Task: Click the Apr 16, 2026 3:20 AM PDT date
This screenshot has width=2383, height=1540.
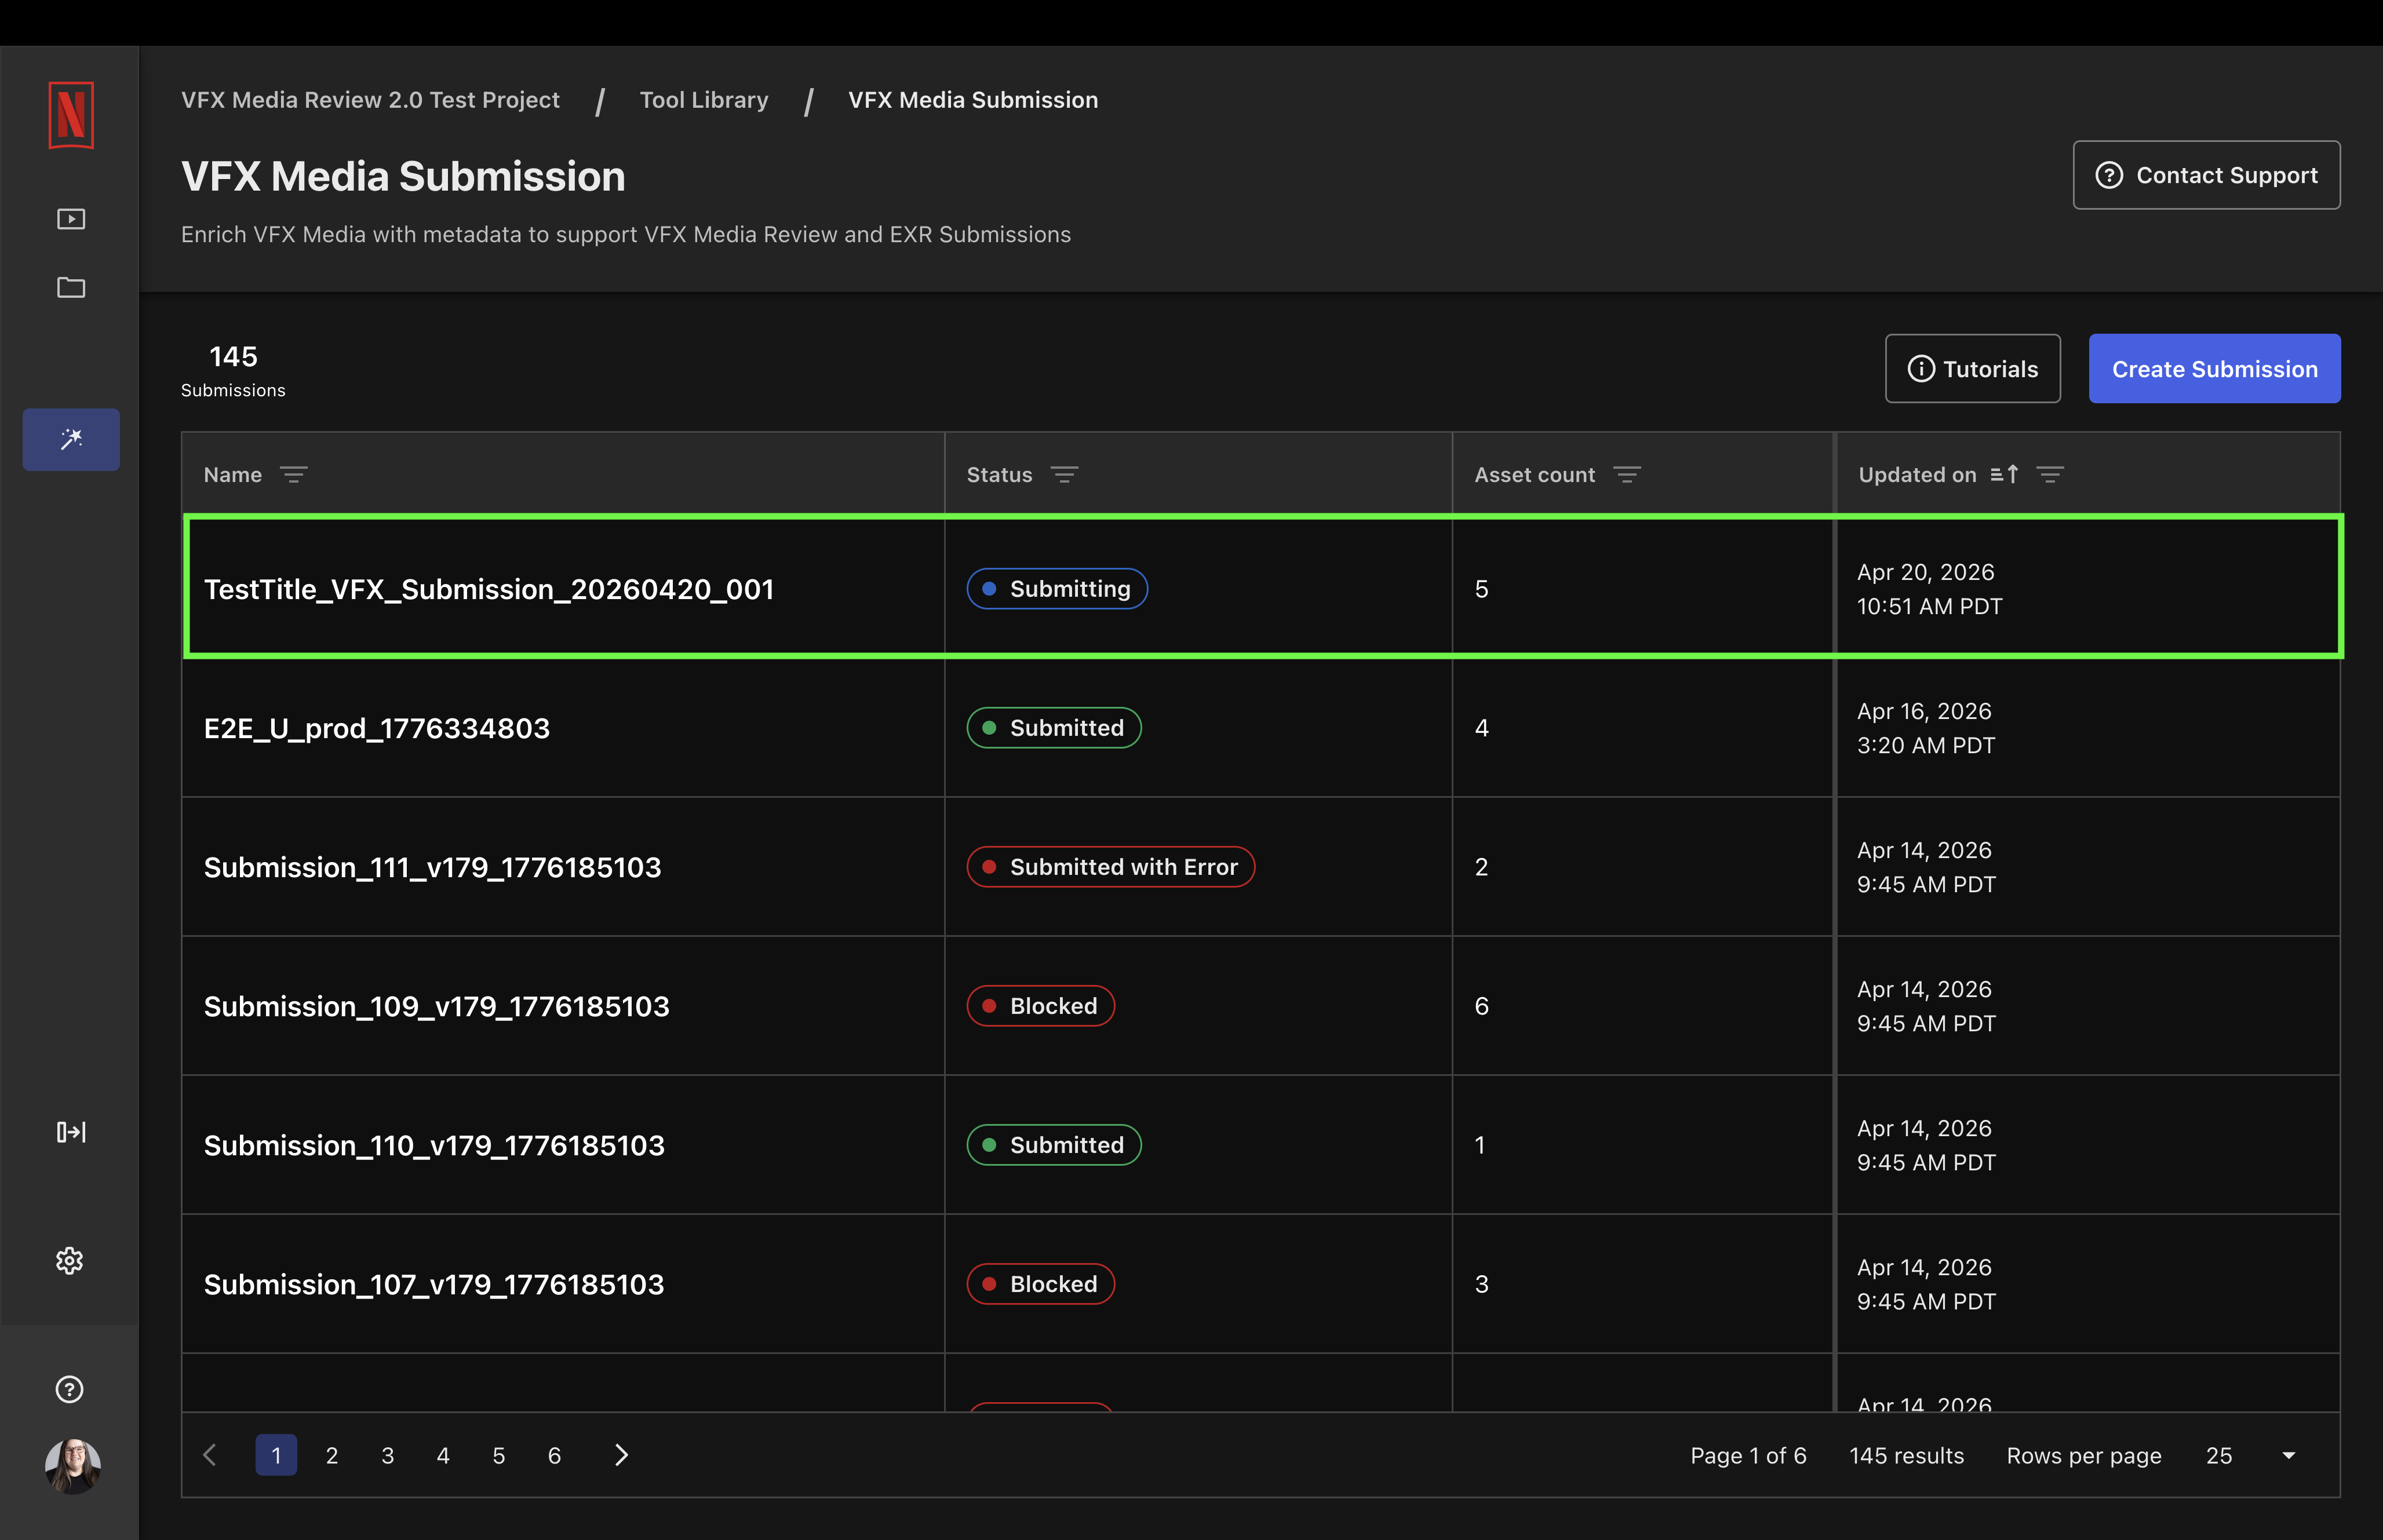Action: tap(1926, 728)
